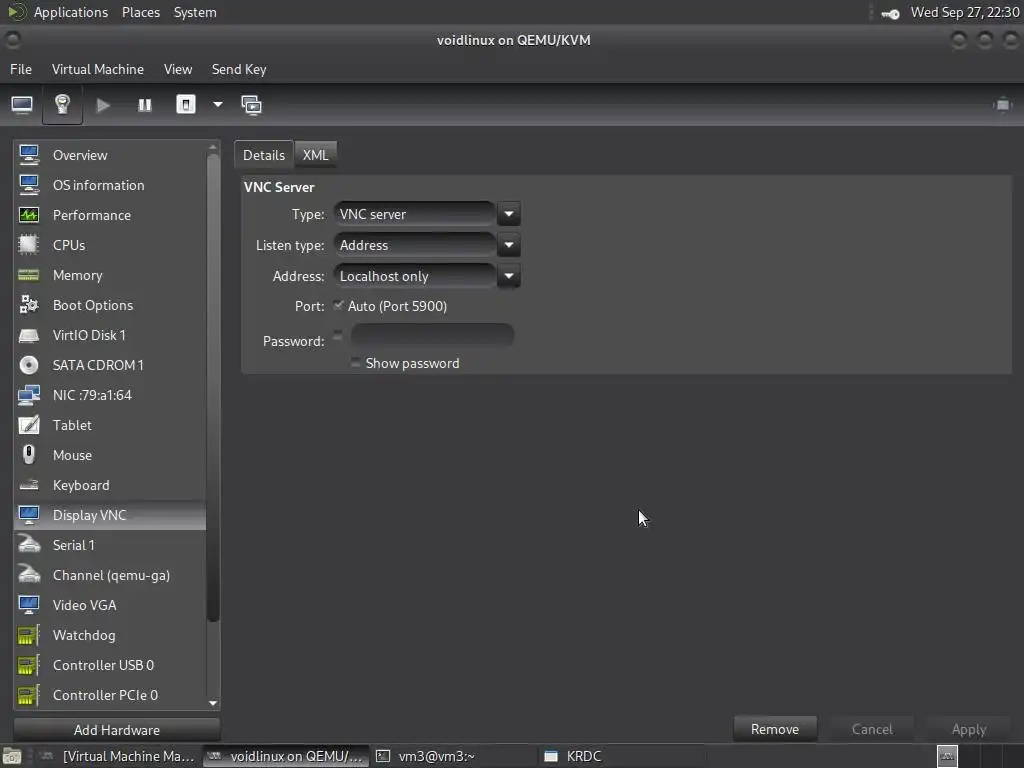Open the Type dropdown arrow
Viewport: 1024px width, 768px height.
509,214
